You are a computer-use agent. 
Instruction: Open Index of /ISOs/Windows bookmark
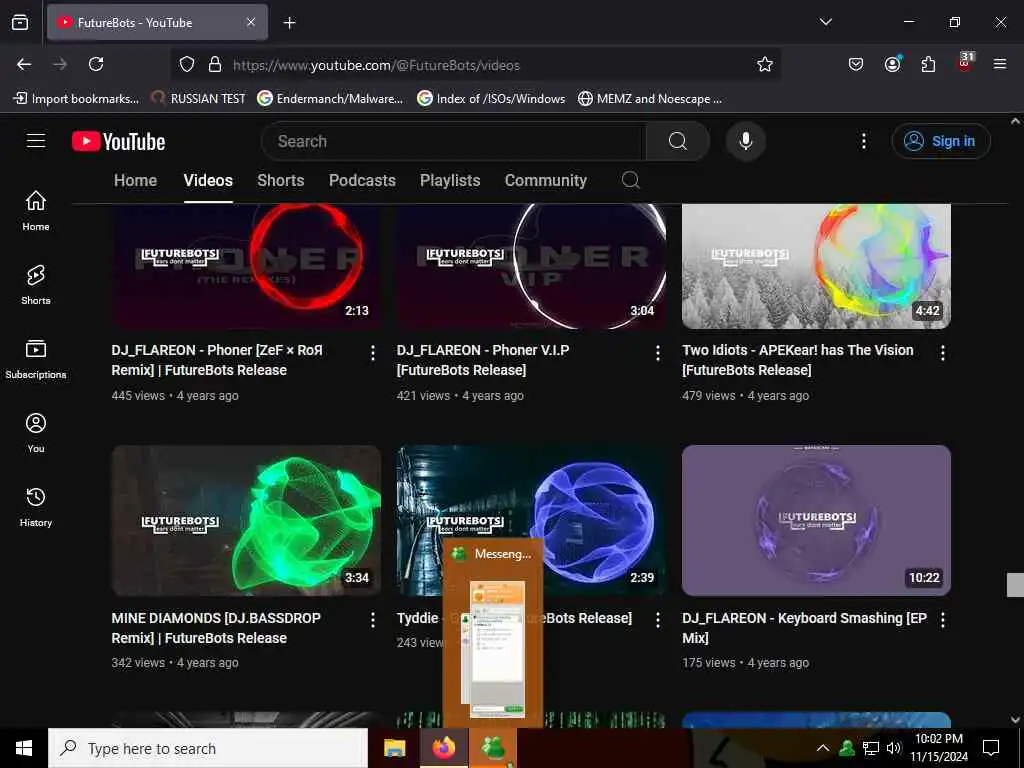(490, 99)
